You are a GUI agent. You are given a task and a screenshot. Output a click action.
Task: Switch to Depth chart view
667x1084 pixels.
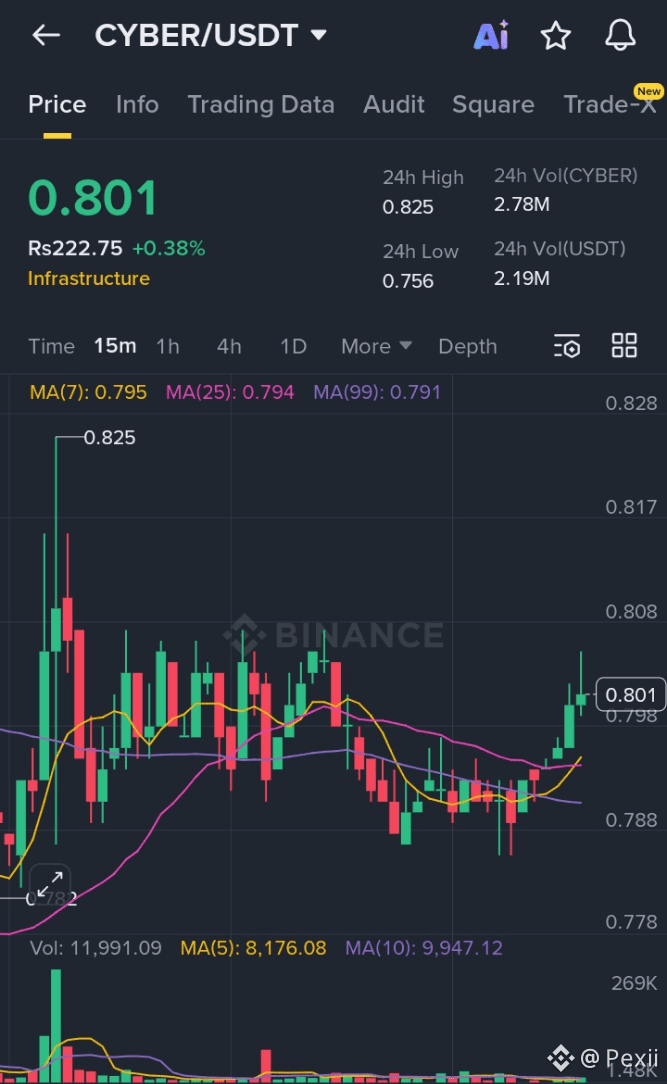coord(467,346)
